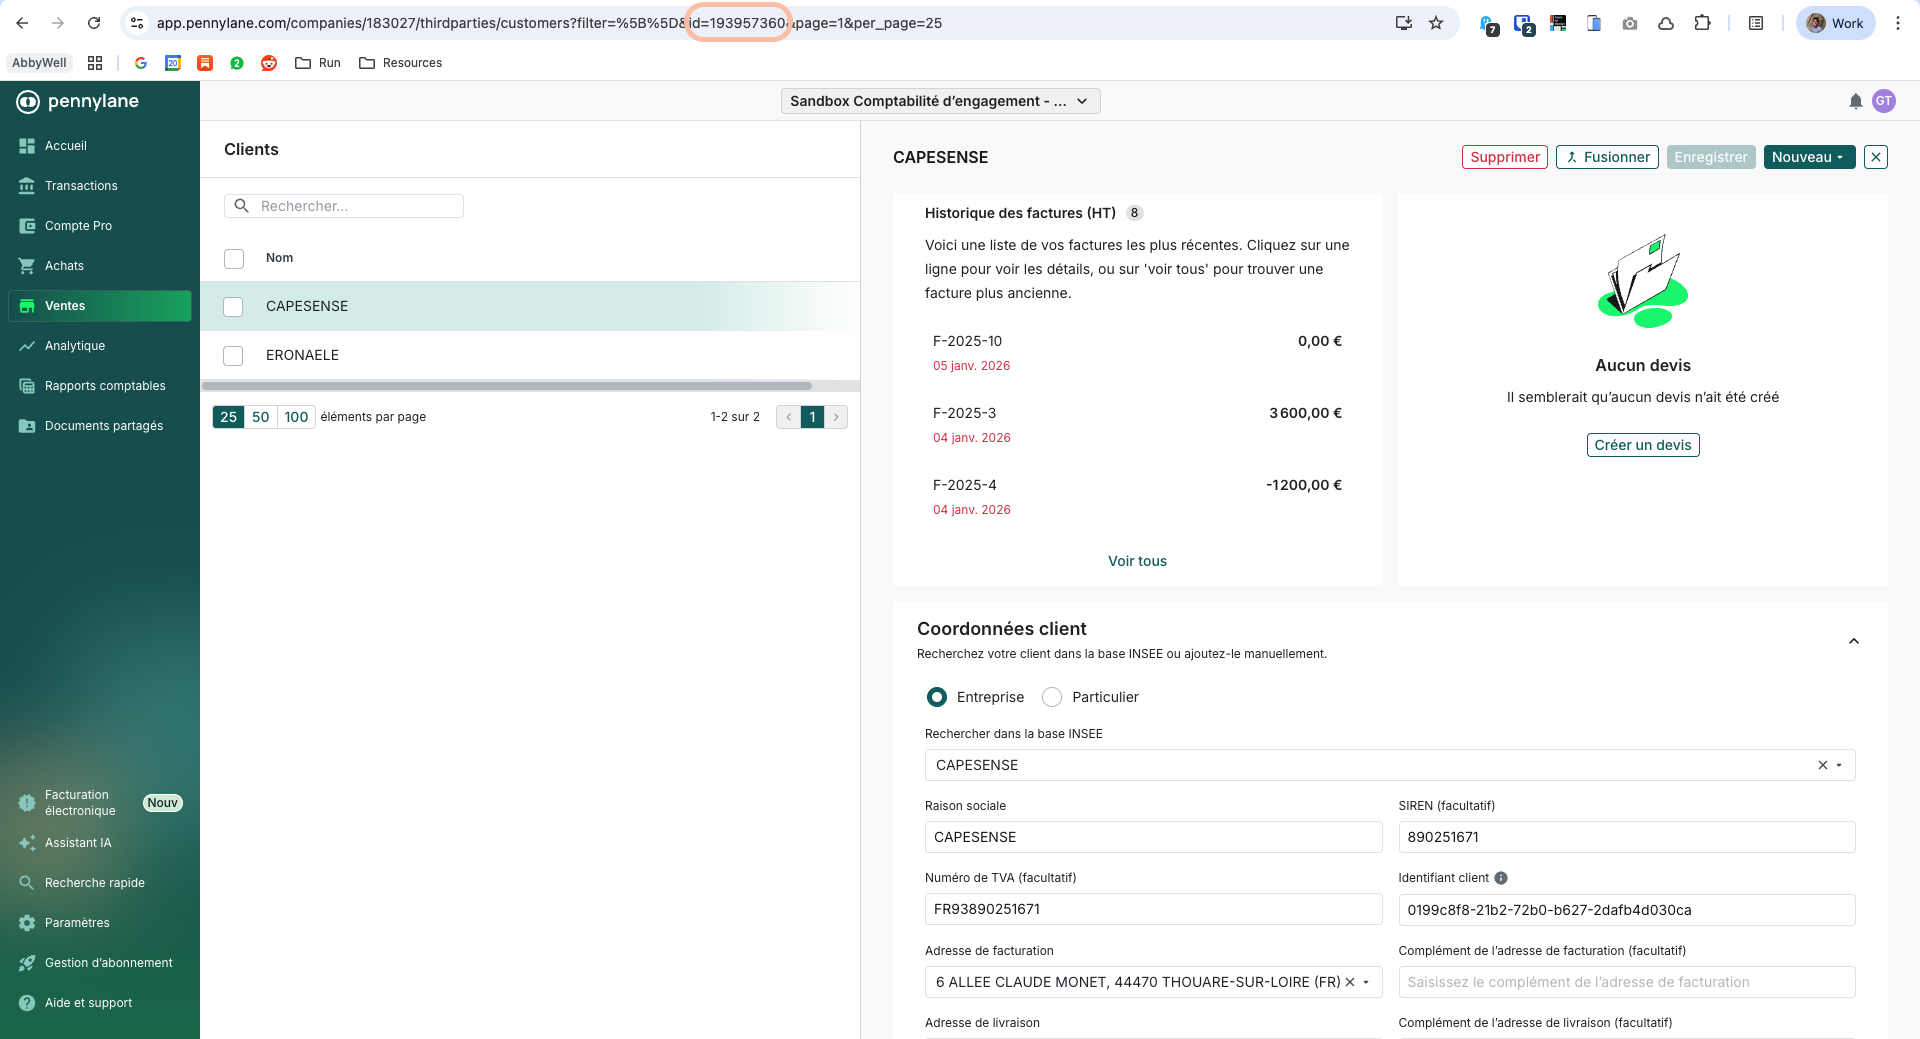Open the Sandbox Comptabilité company dropdown

coord(939,101)
